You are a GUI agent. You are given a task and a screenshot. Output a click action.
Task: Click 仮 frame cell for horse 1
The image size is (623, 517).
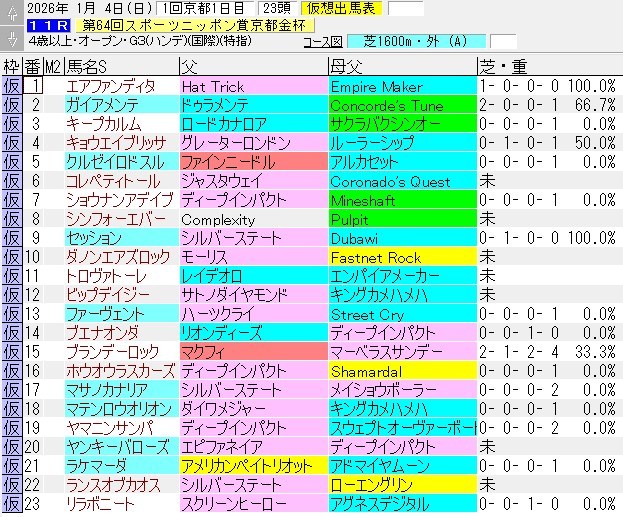pyautogui.click(x=12, y=86)
